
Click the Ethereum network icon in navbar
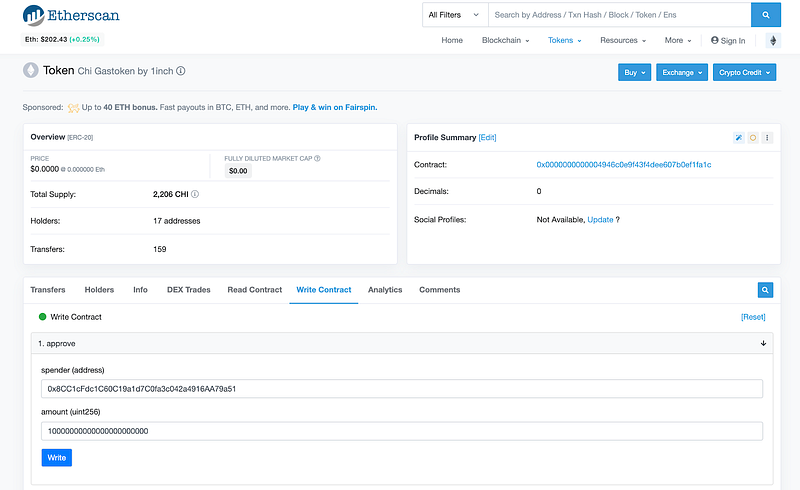[x=773, y=41]
